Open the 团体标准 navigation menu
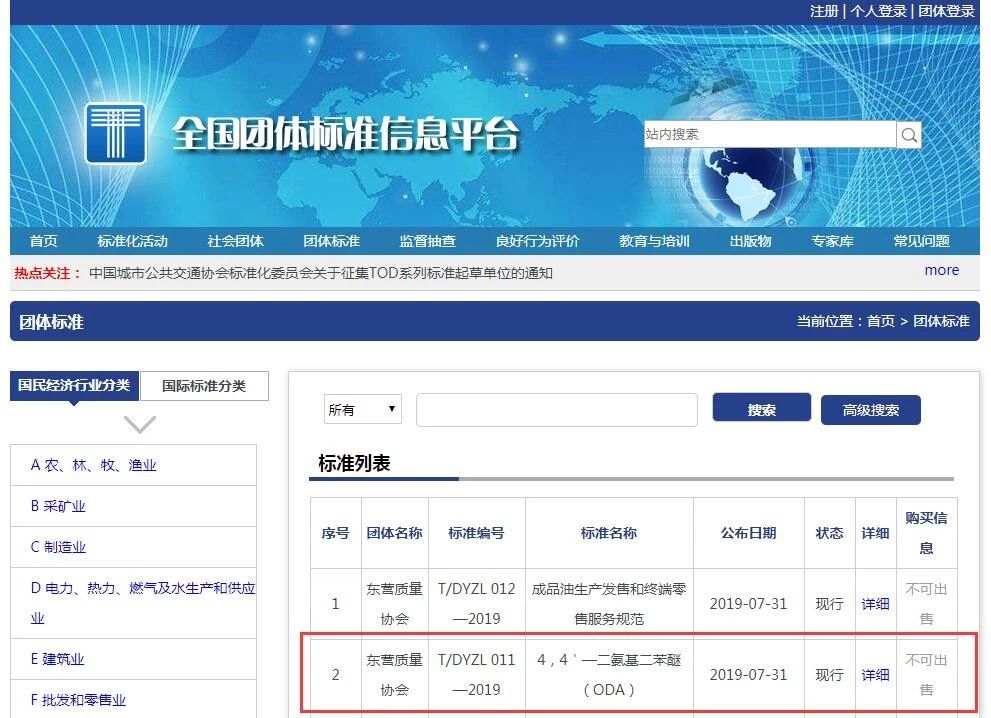 coord(331,240)
